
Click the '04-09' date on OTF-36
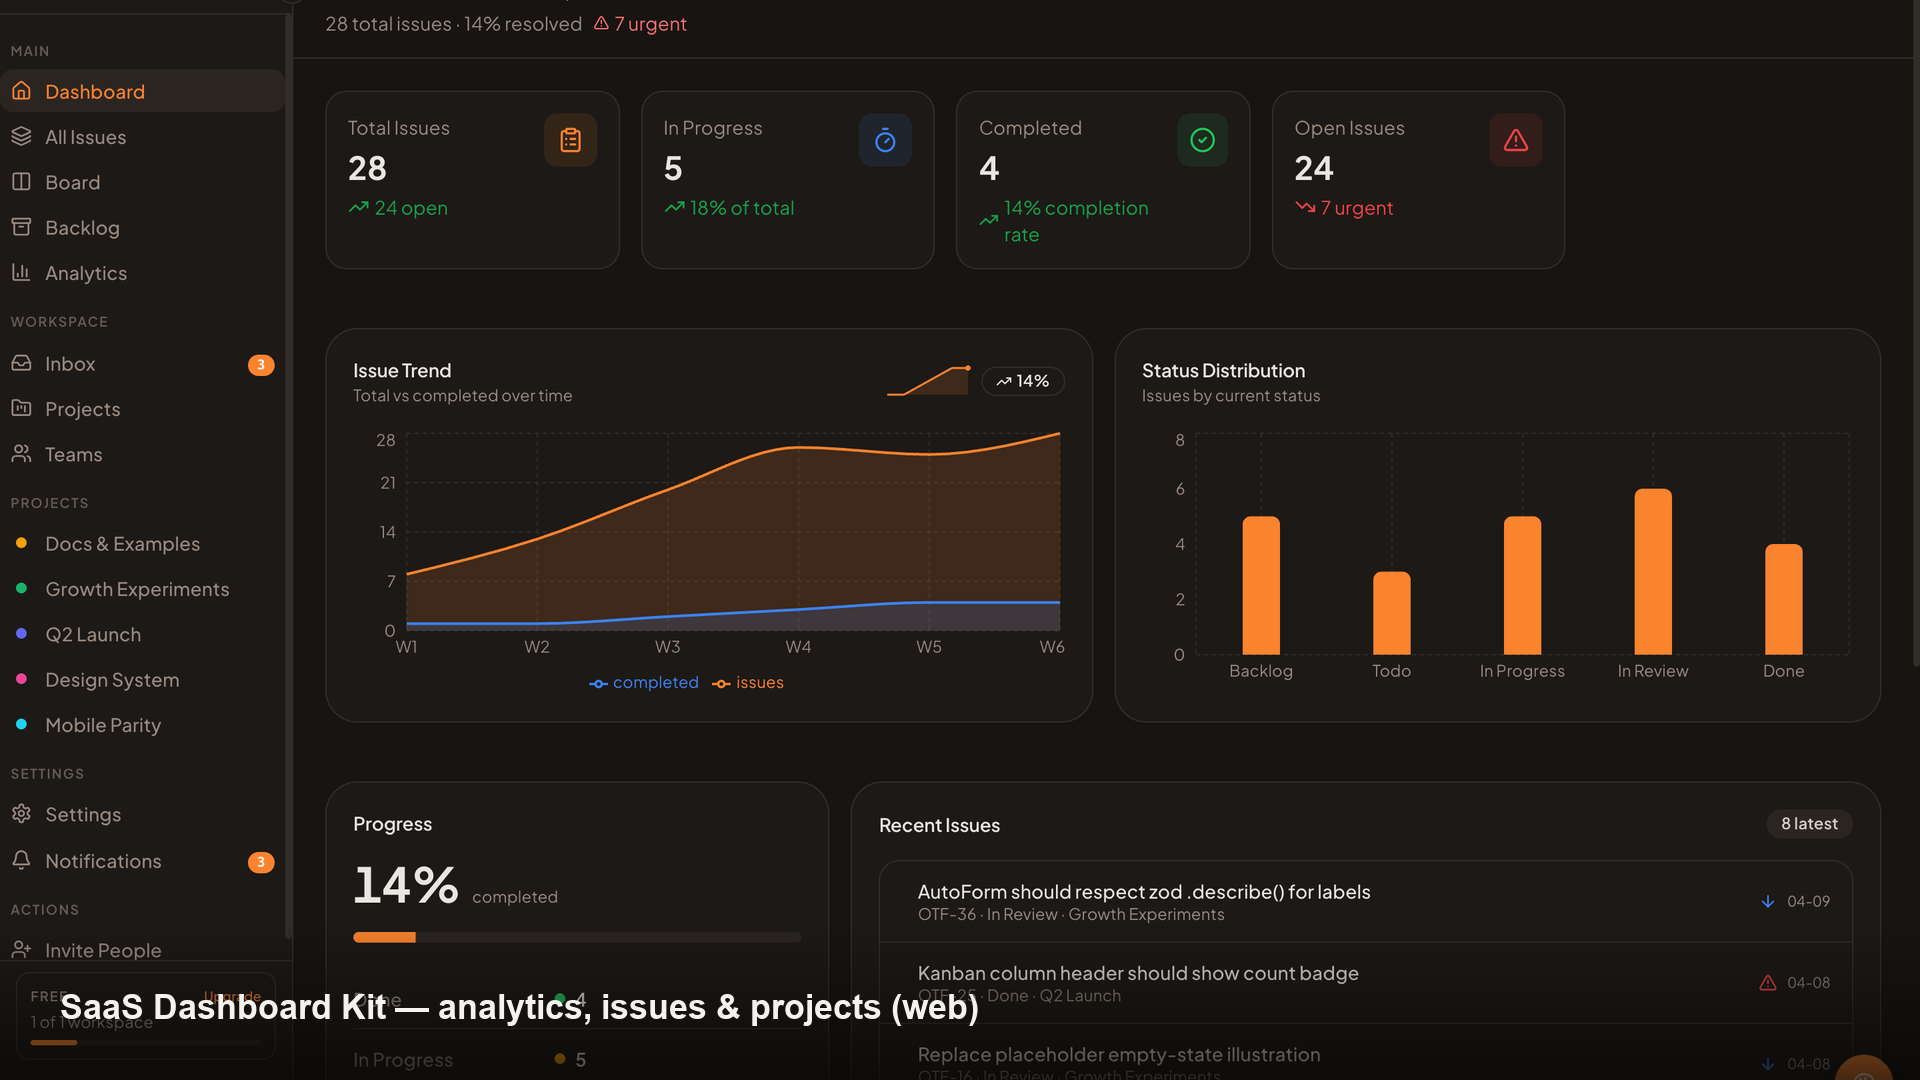tap(1808, 901)
